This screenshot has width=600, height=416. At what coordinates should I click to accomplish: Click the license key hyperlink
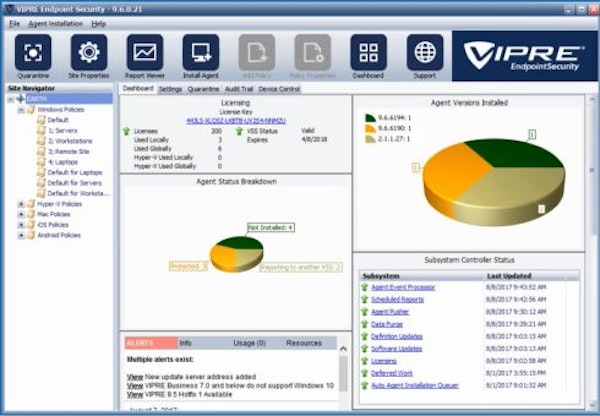[236, 121]
